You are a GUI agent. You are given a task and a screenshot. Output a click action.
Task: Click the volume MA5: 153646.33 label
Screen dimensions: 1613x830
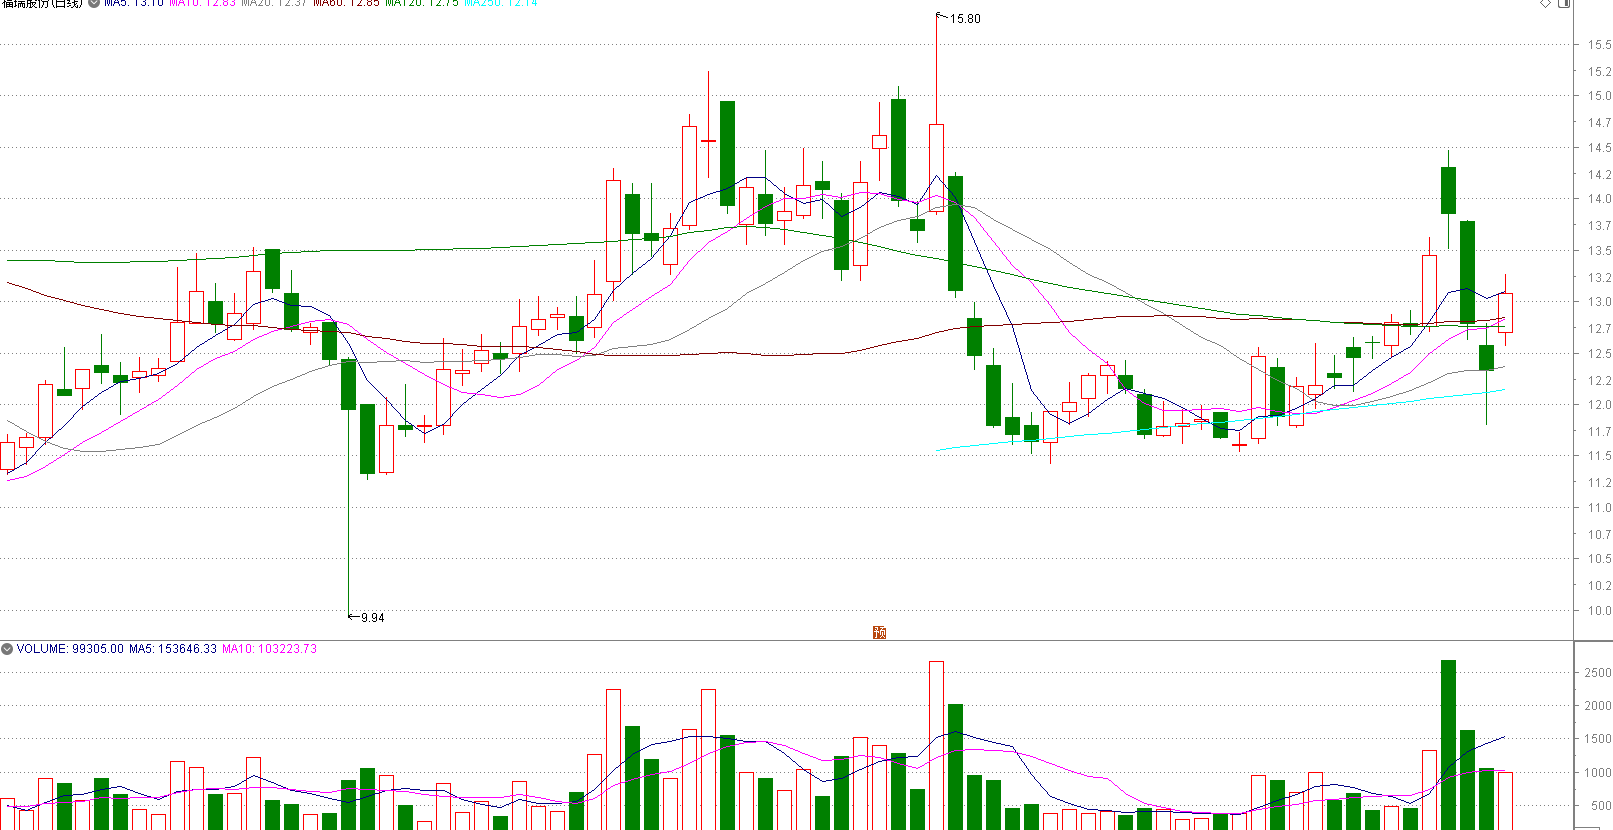coord(173,649)
